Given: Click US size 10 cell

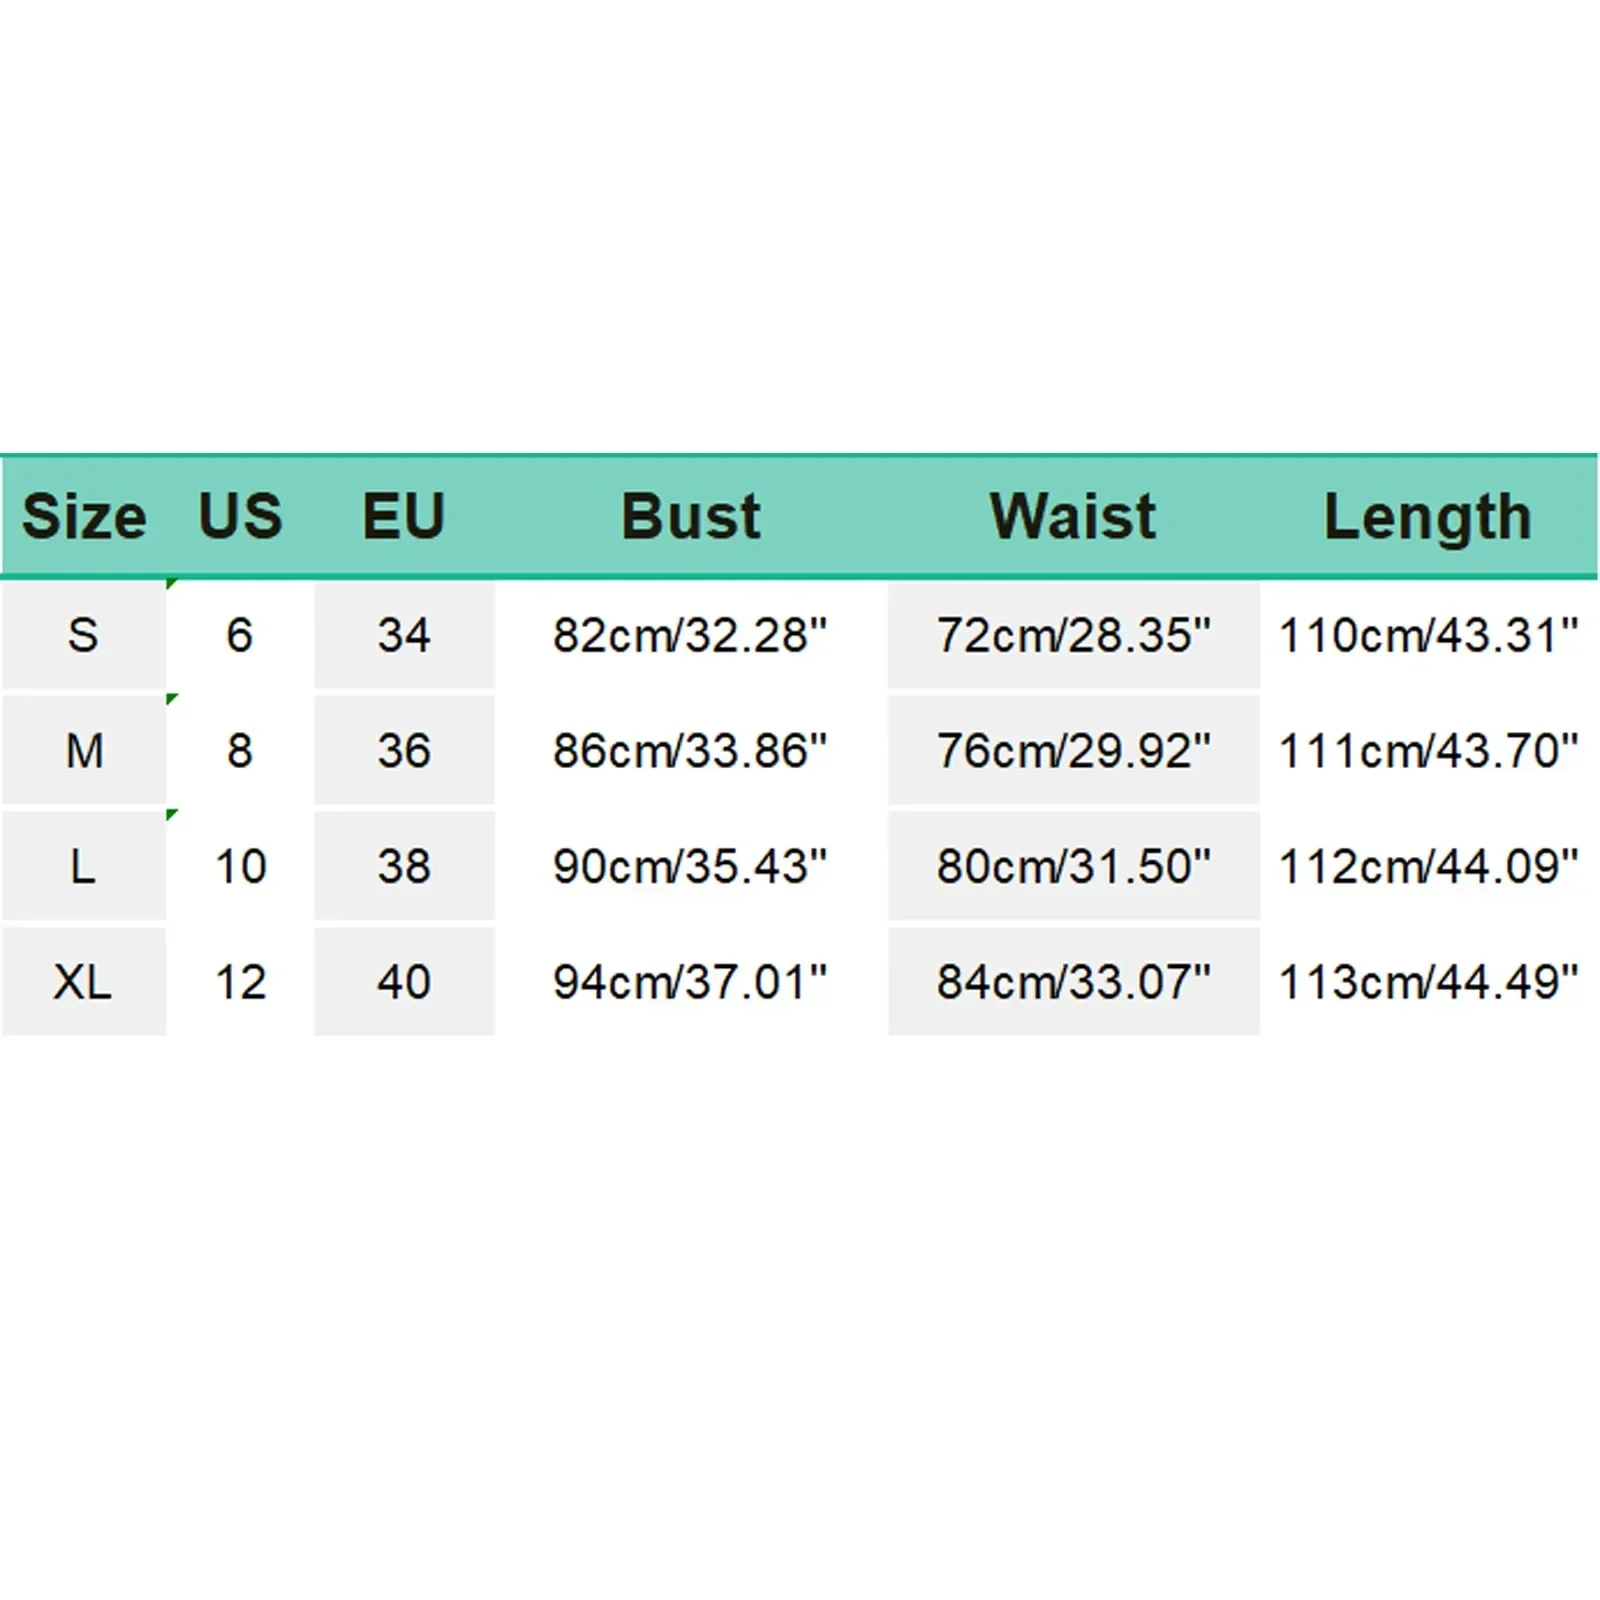Looking at the screenshot, I should (x=240, y=866).
